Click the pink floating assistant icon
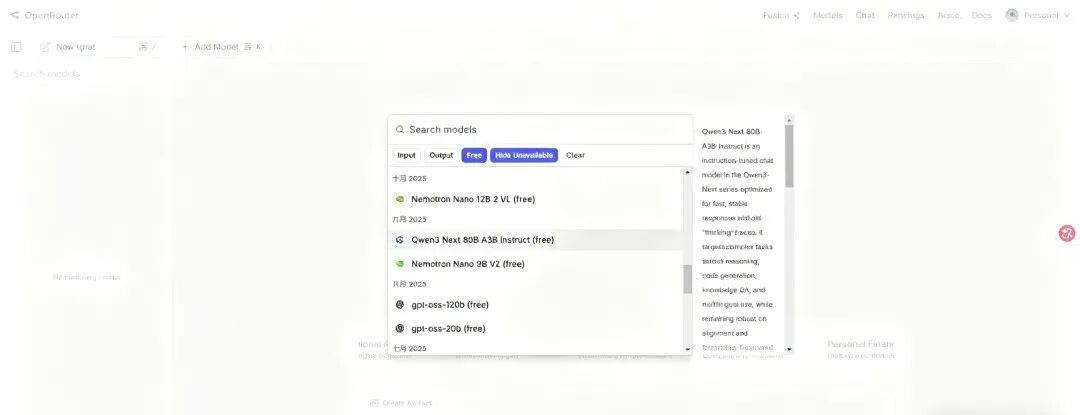 [x=1067, y=233]
